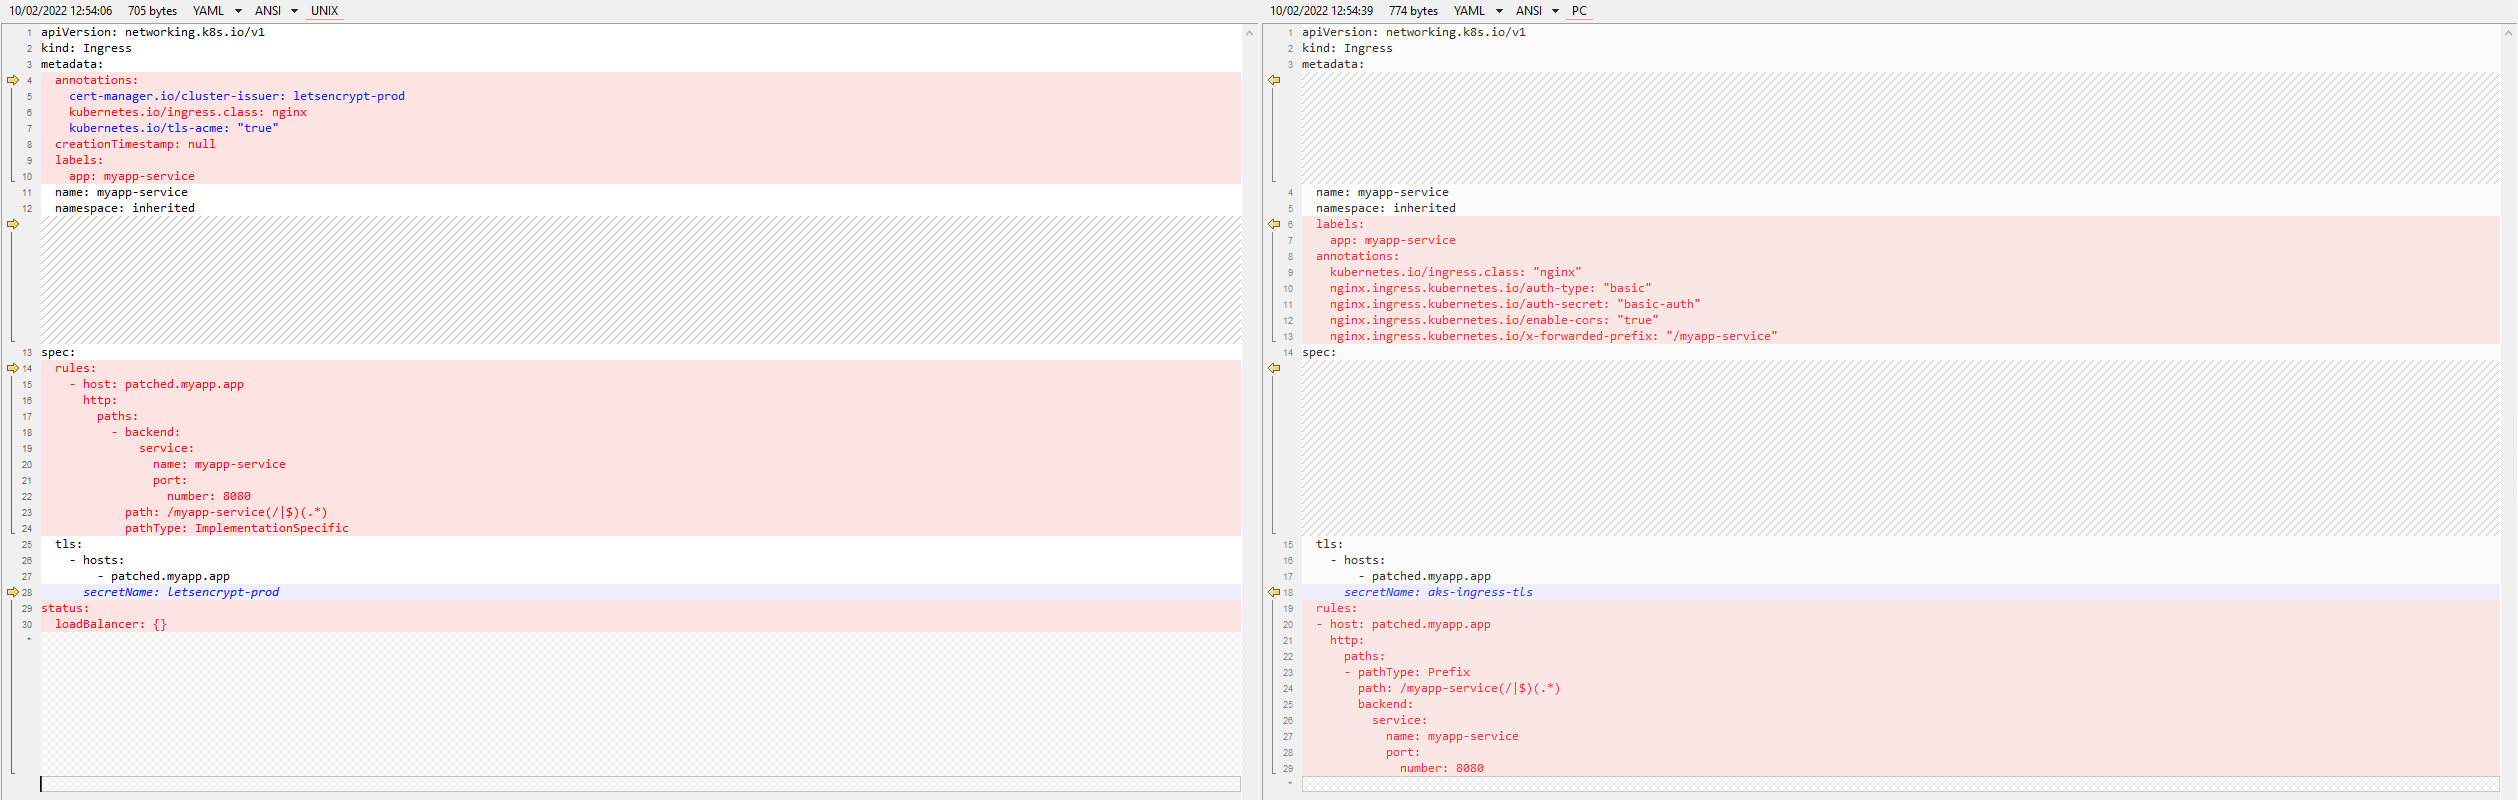The image size is (2518, 800).
Task: Click left pane 'number: 8080' line 22
Action: (209, 496)
